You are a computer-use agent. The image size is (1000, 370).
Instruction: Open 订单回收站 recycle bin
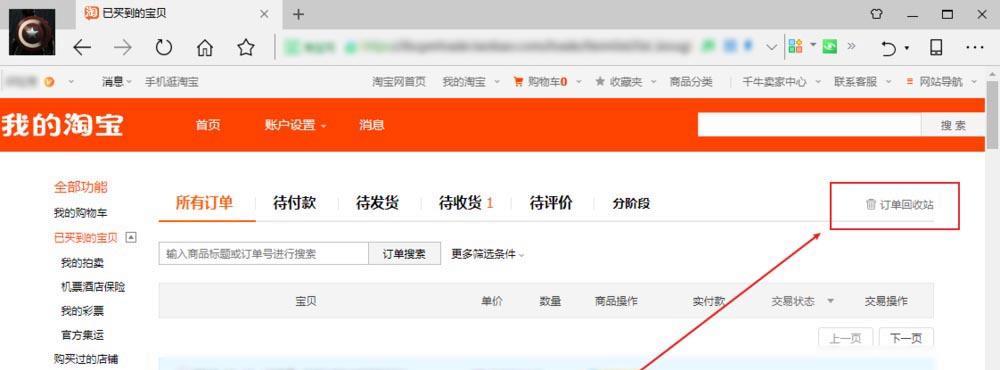(x=900, y=205)
